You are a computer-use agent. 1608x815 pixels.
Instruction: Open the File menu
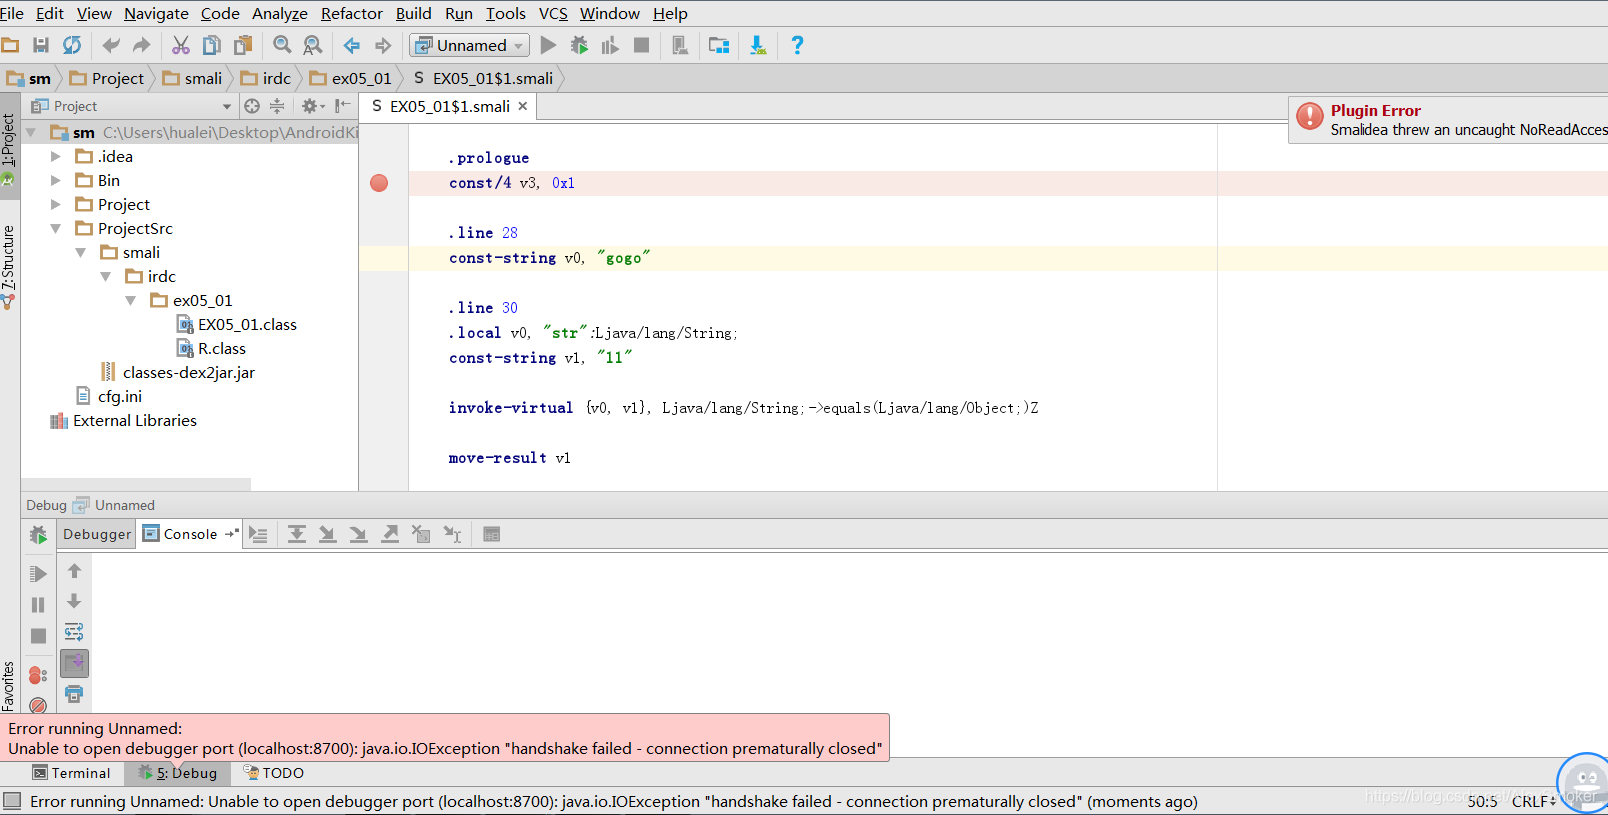tap(12, 13)
